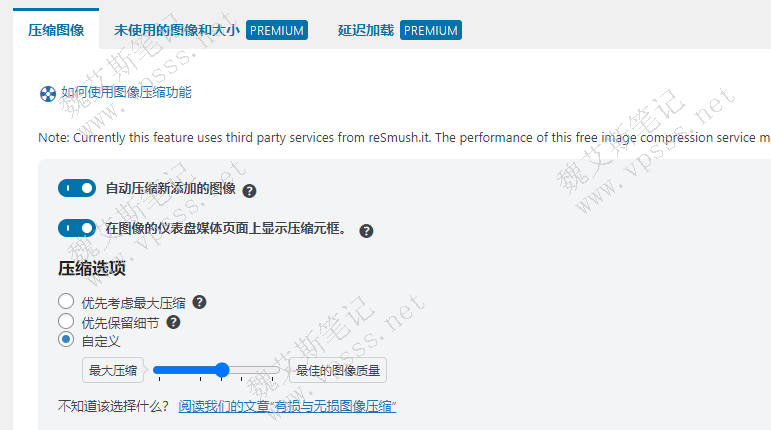
Task: Click PREMIUM badge beside 延迟加载
Action: [430, 30]
